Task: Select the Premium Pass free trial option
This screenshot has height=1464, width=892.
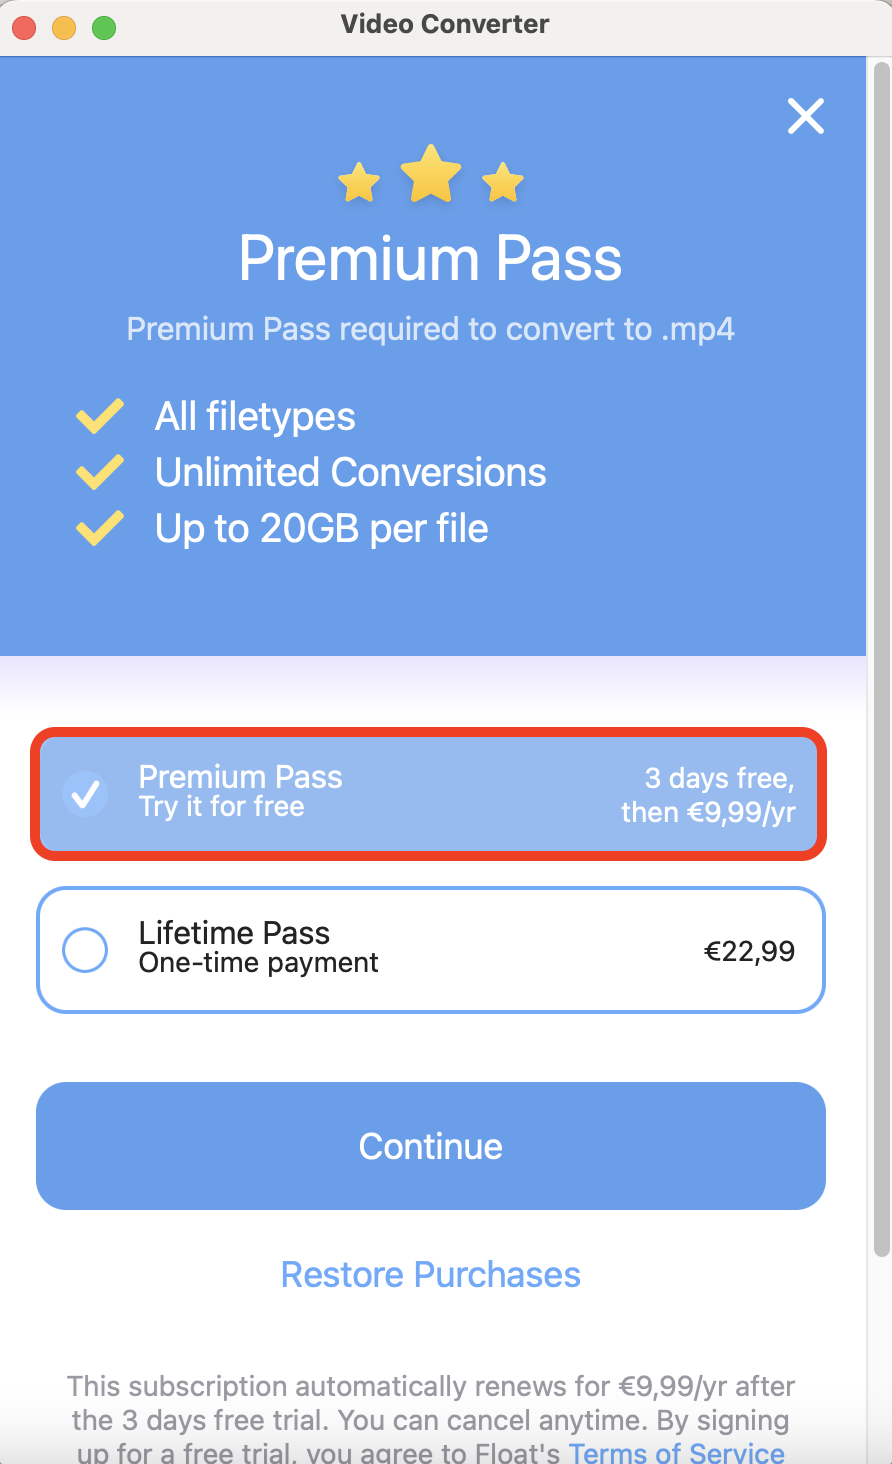Action: [x=431, y=794]
